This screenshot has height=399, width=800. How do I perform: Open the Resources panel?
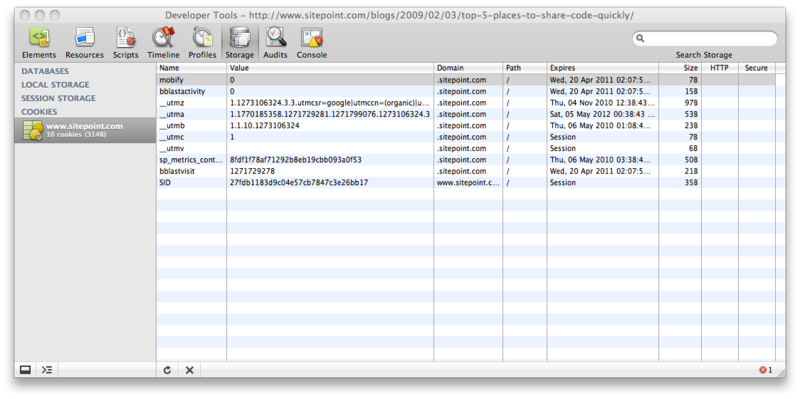[84, 43]
